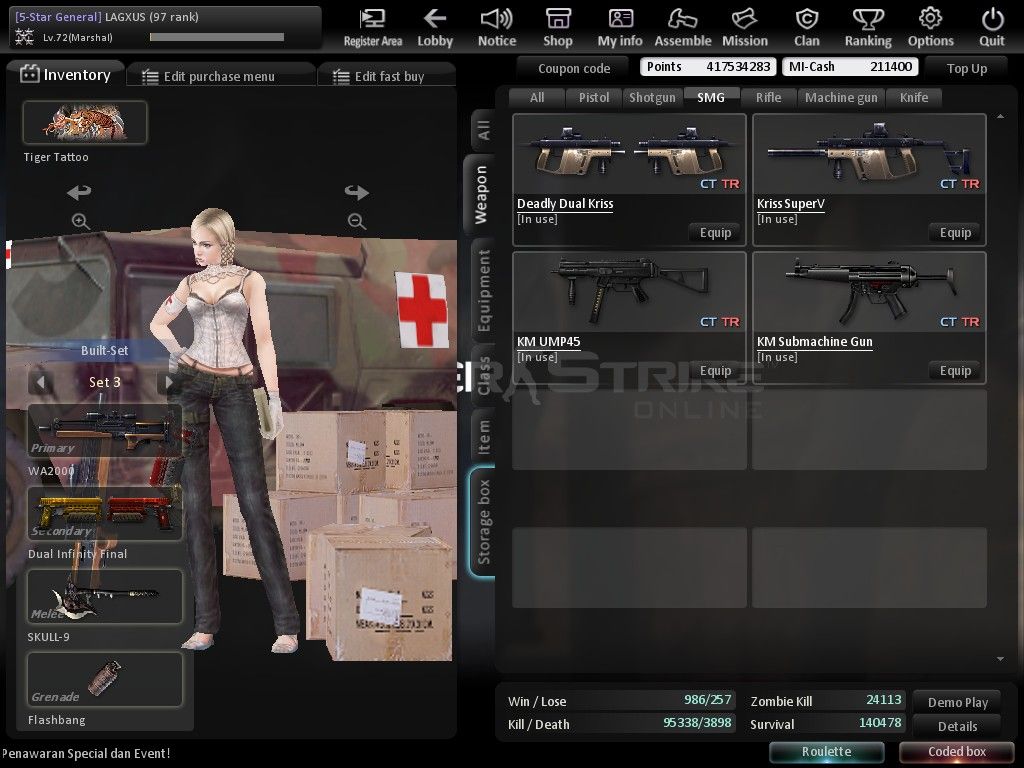
Task: Filter weapons by Knife
Action: (x=914, y=97)
